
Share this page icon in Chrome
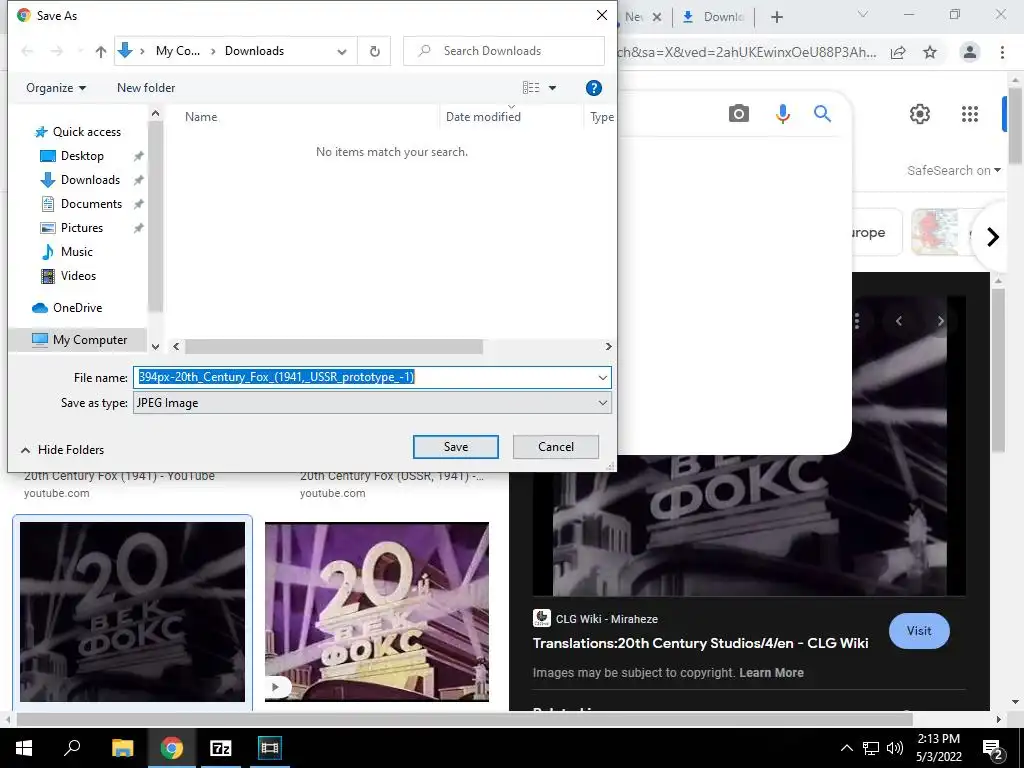pyautogui.click(x=898, y=53)
